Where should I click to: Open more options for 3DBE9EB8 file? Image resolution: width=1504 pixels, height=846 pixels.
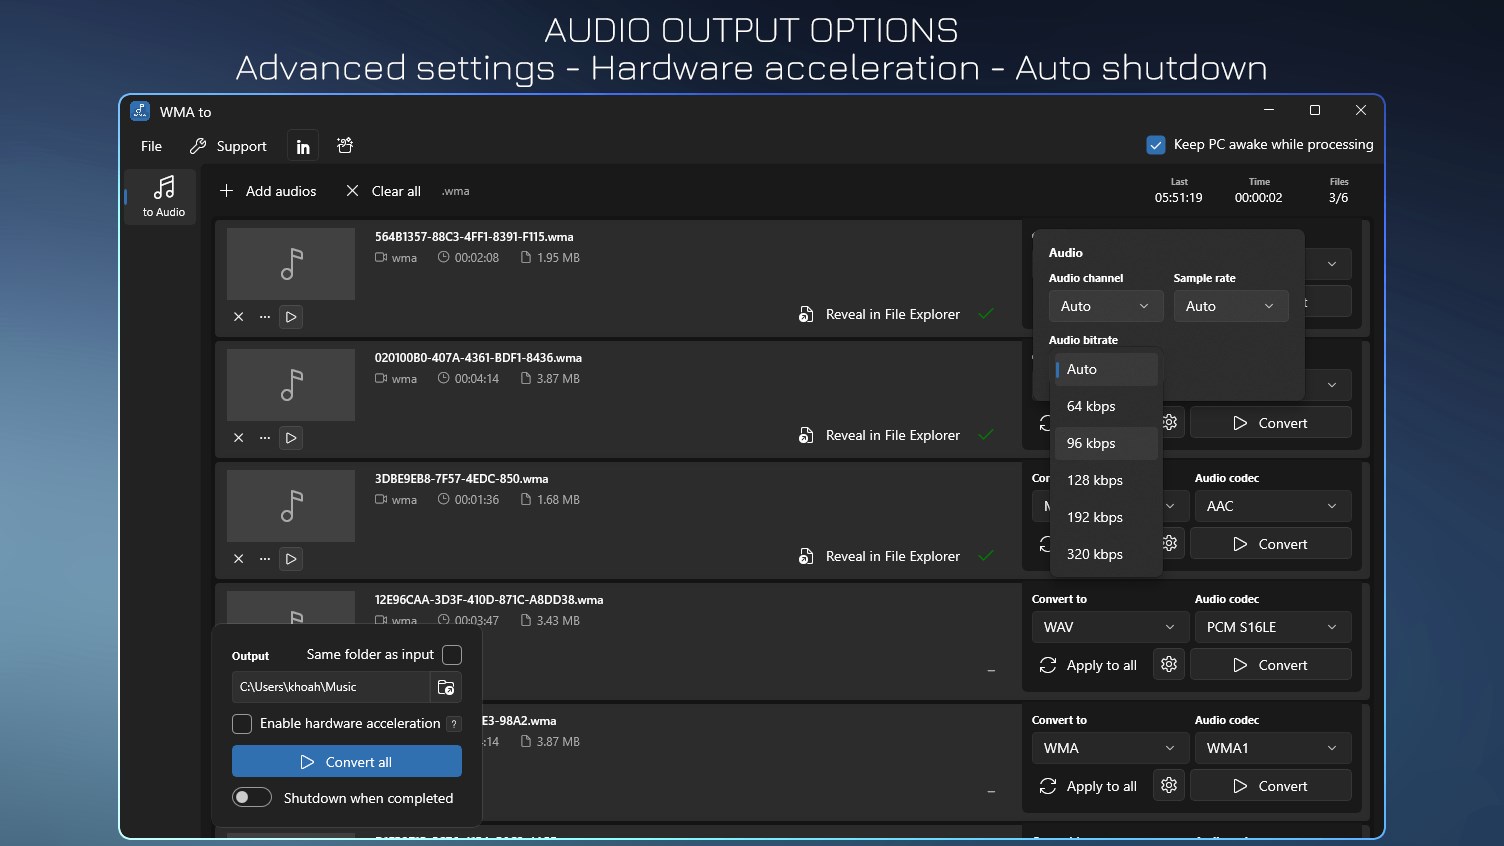265,559
